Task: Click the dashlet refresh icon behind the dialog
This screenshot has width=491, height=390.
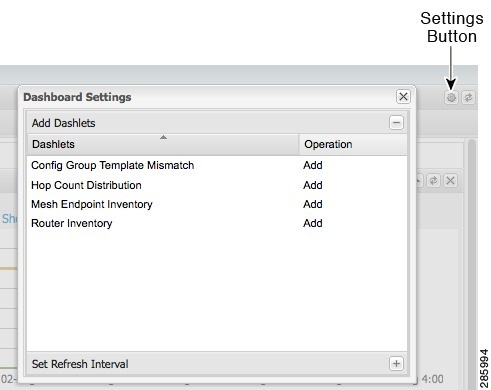Action: coord(433,181)
